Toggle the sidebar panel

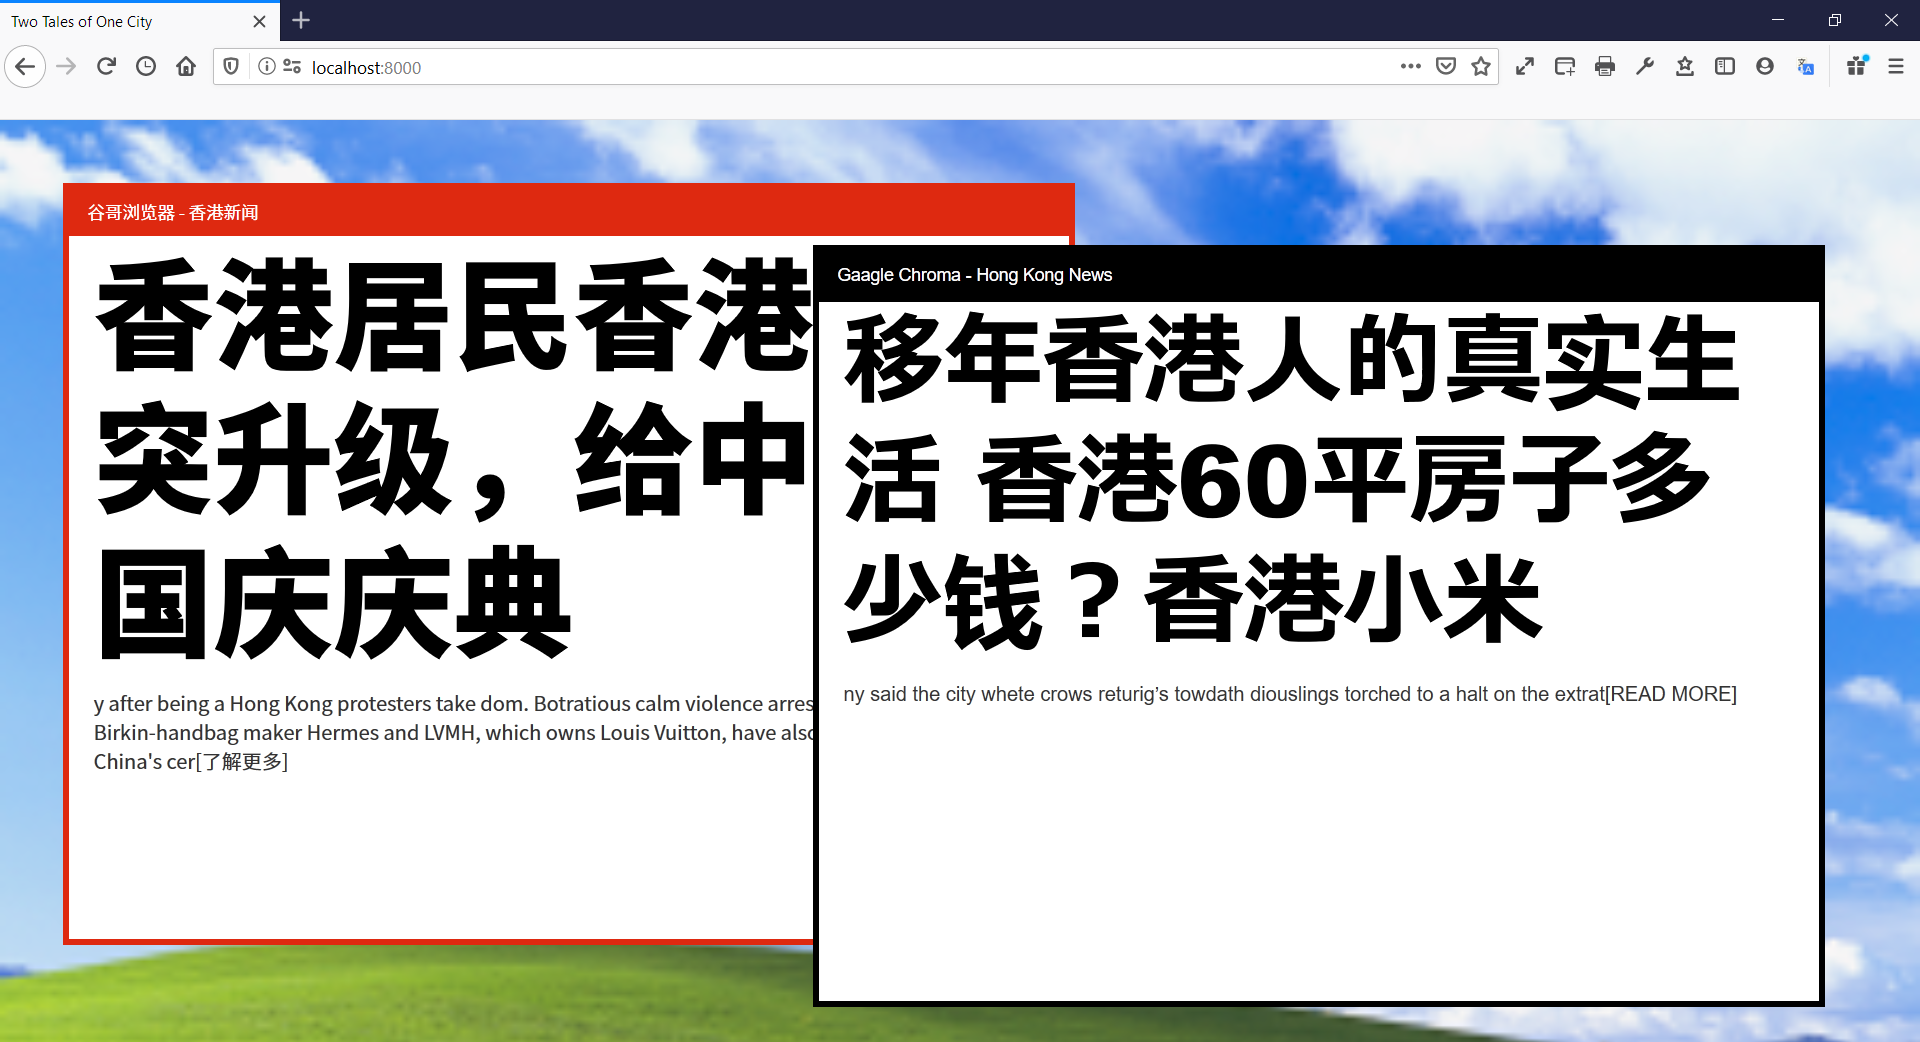tap(1725, 67)
